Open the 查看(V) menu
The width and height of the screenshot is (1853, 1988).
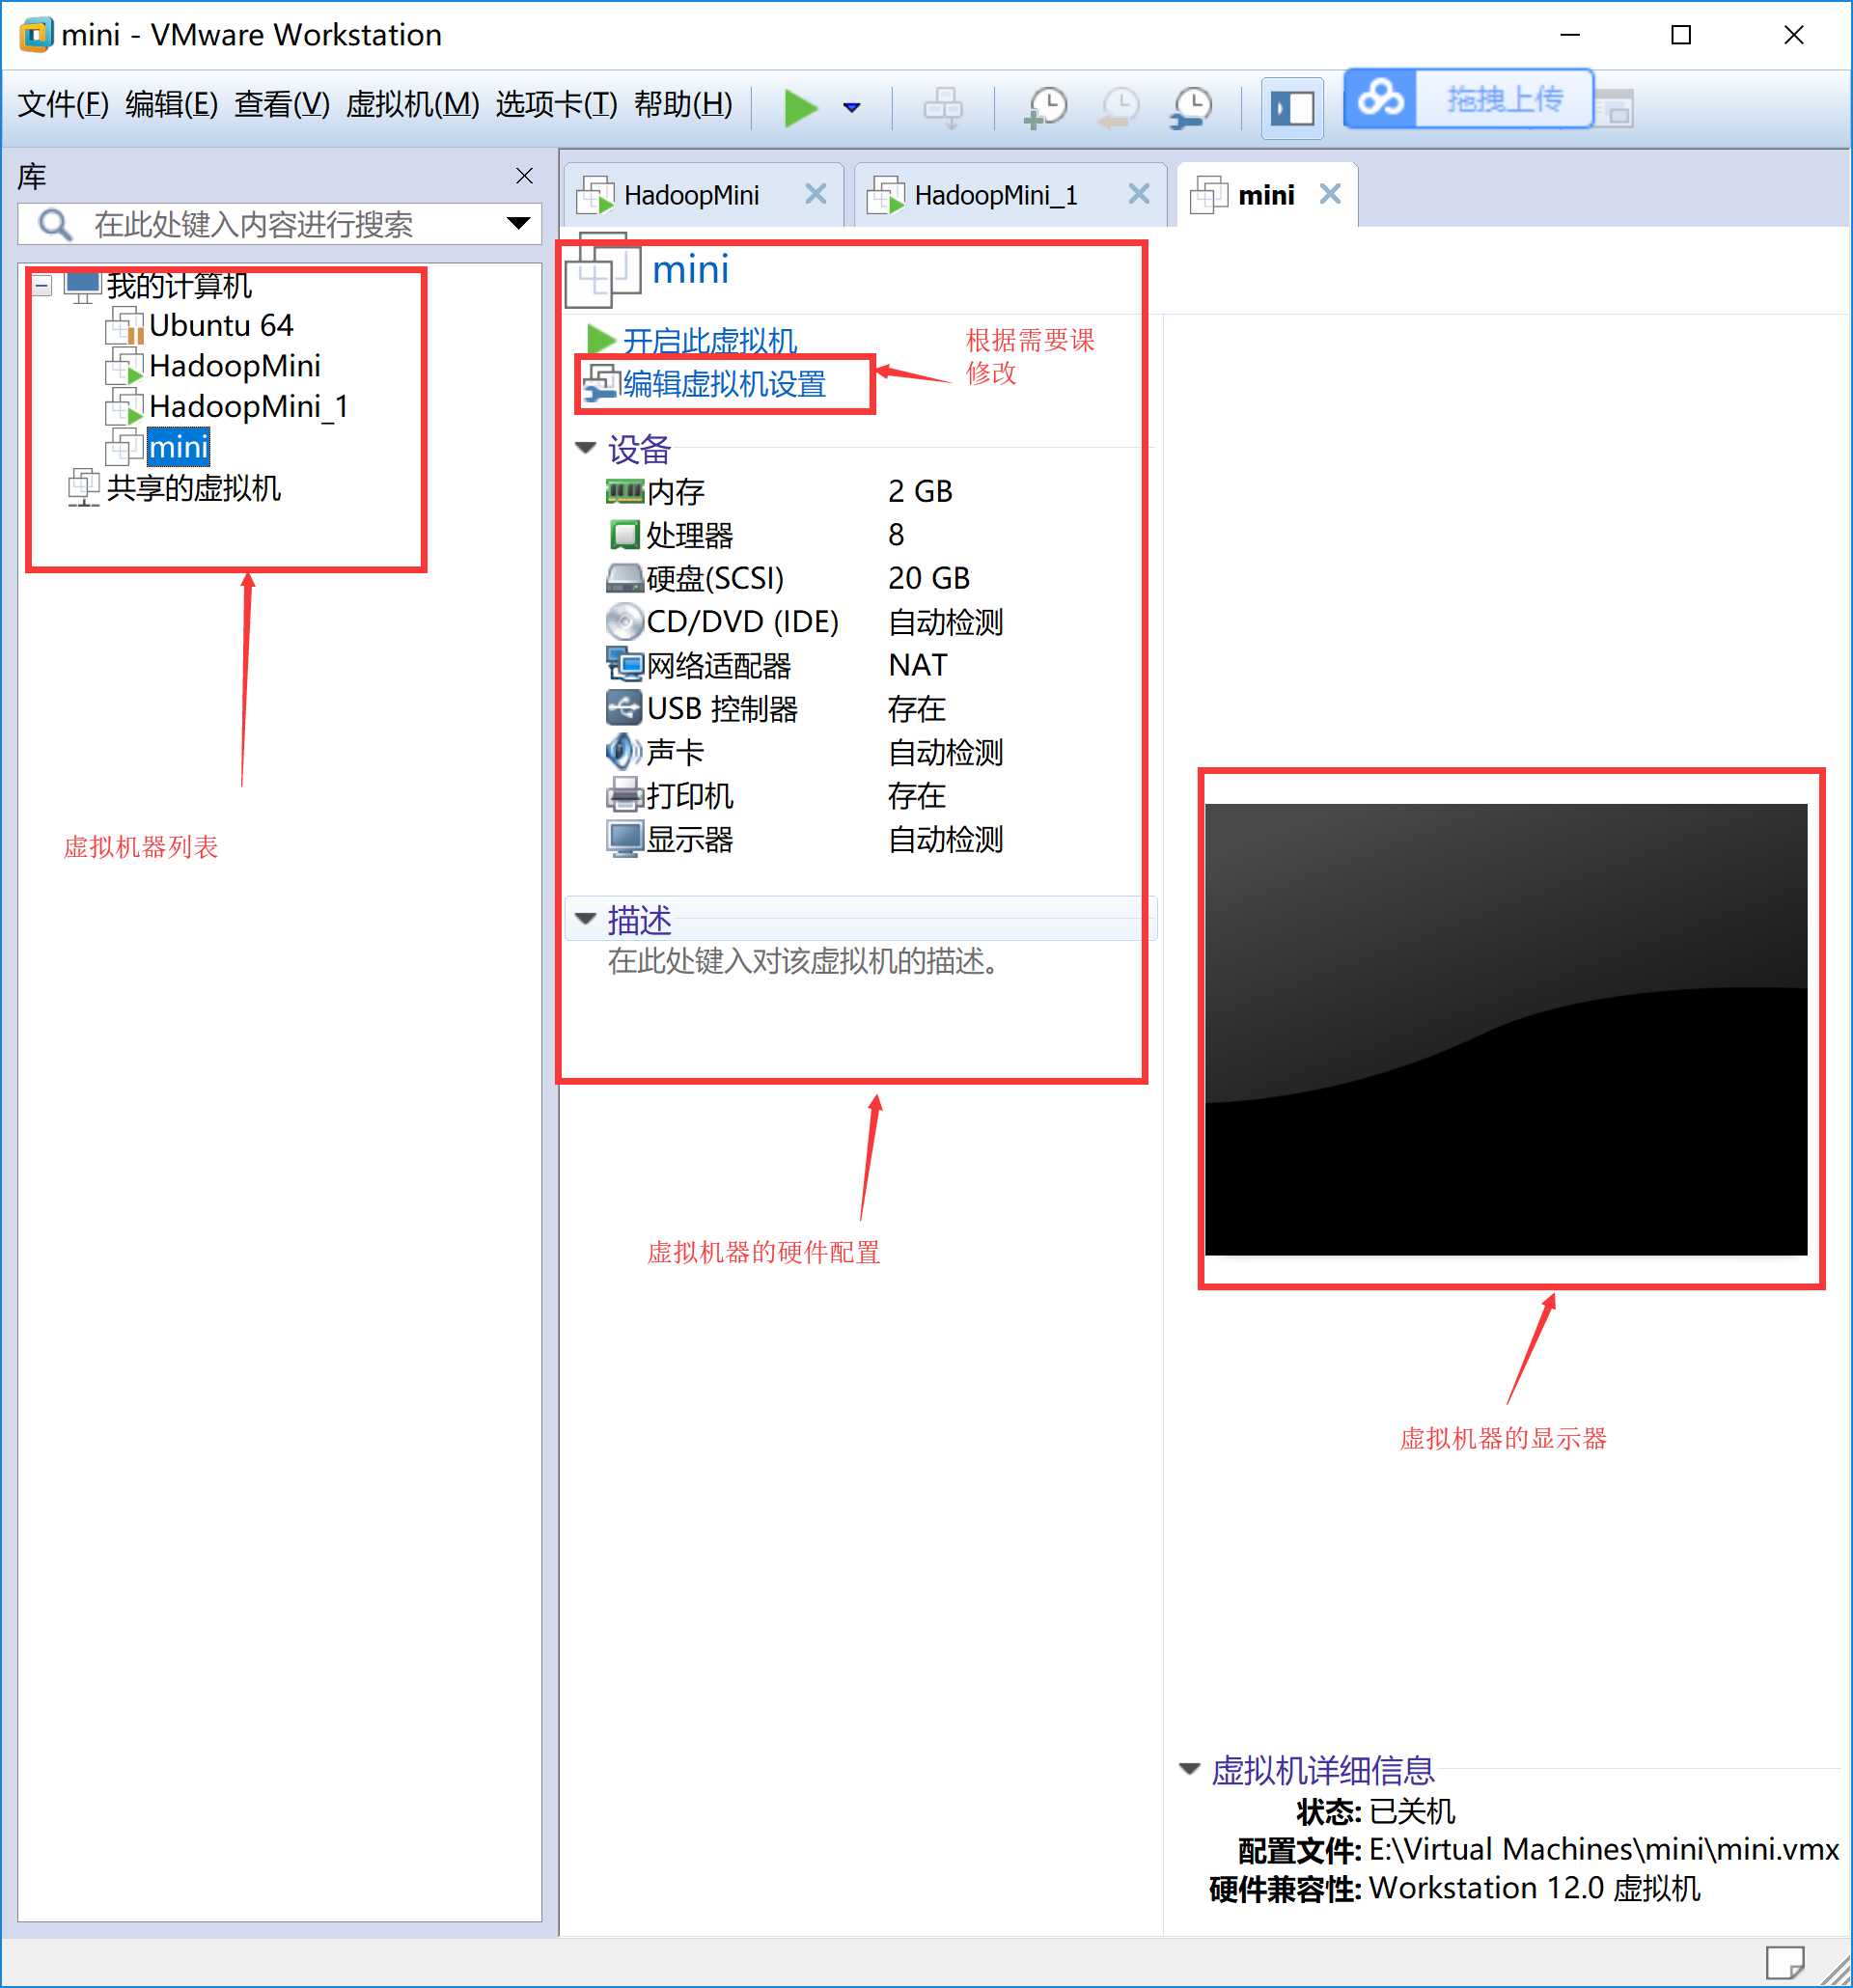[x=282, y=103]
